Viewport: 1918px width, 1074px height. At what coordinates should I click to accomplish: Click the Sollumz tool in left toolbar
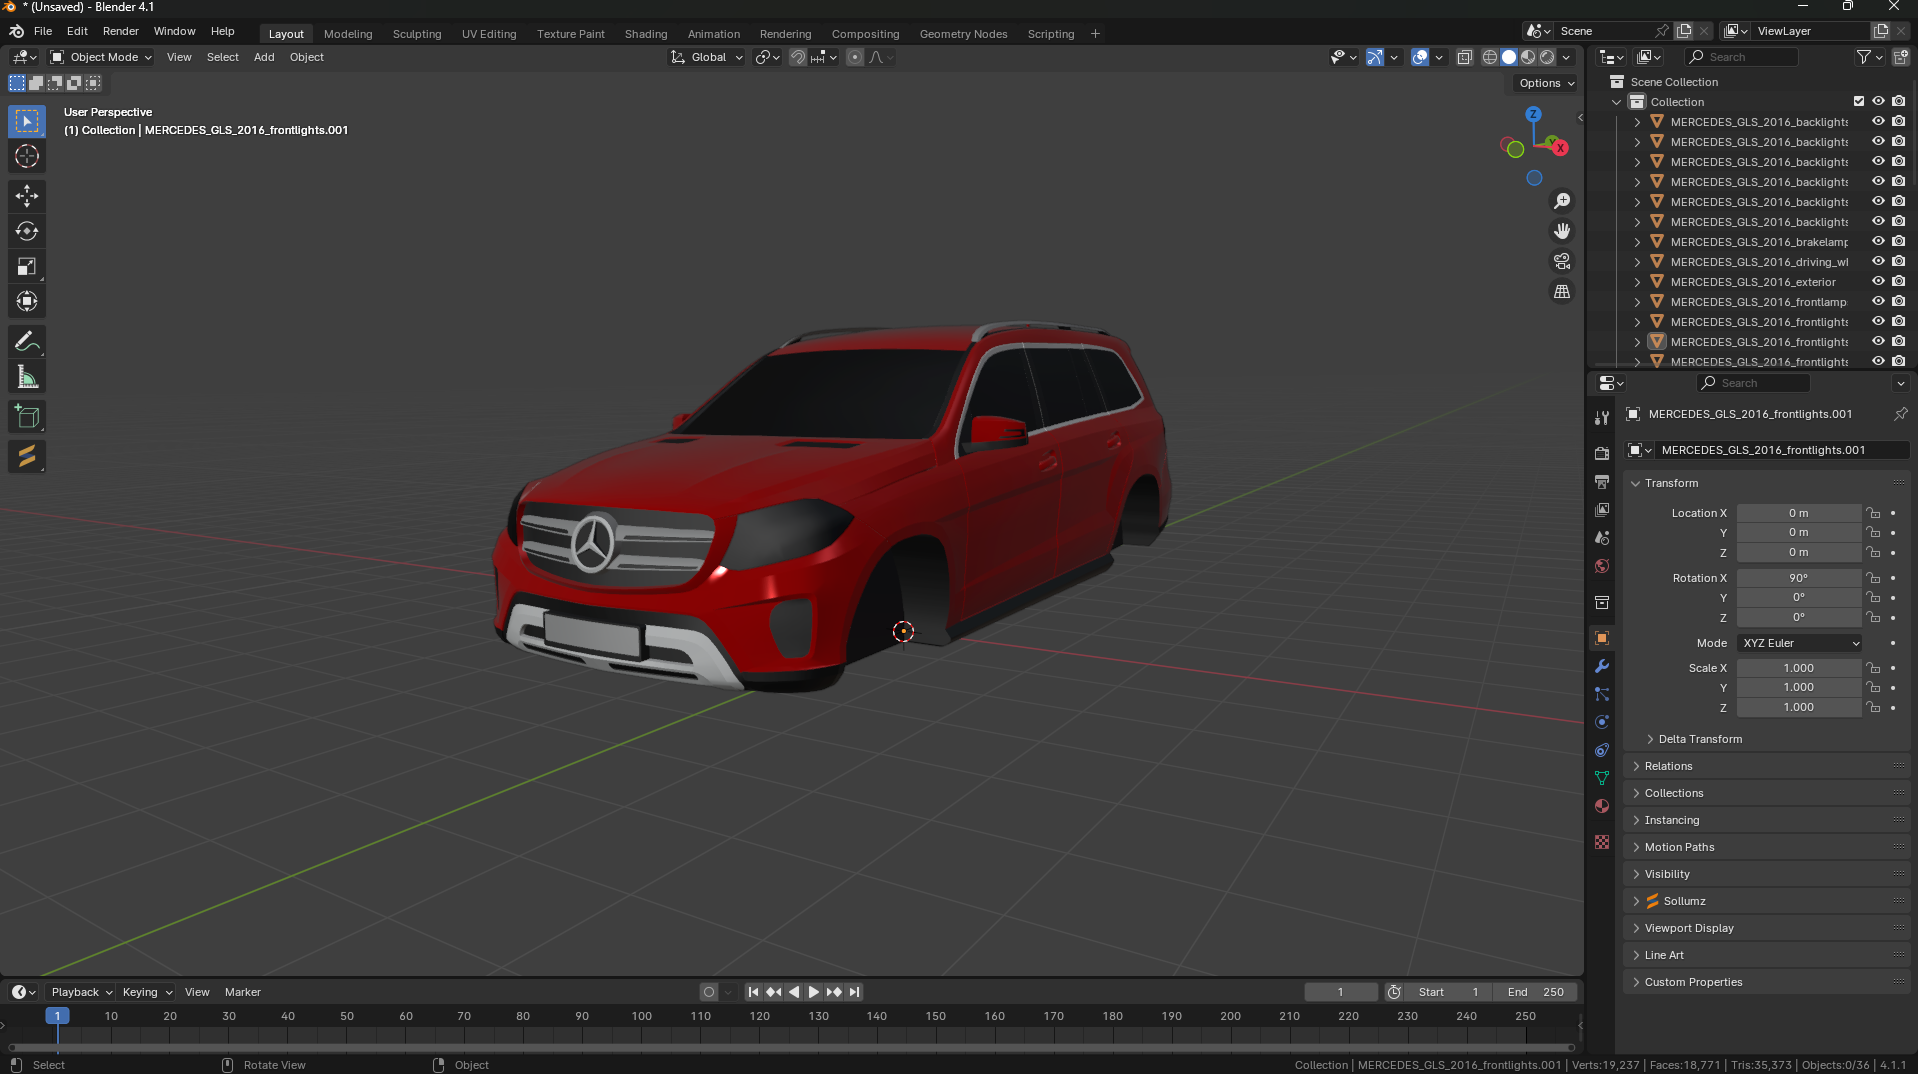tap(27, 456)
